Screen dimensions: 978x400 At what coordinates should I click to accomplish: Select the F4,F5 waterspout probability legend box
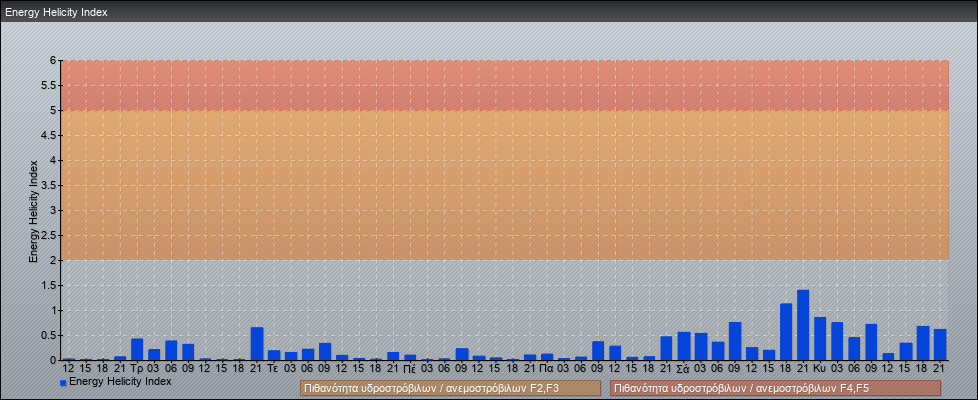pos(775,388)
